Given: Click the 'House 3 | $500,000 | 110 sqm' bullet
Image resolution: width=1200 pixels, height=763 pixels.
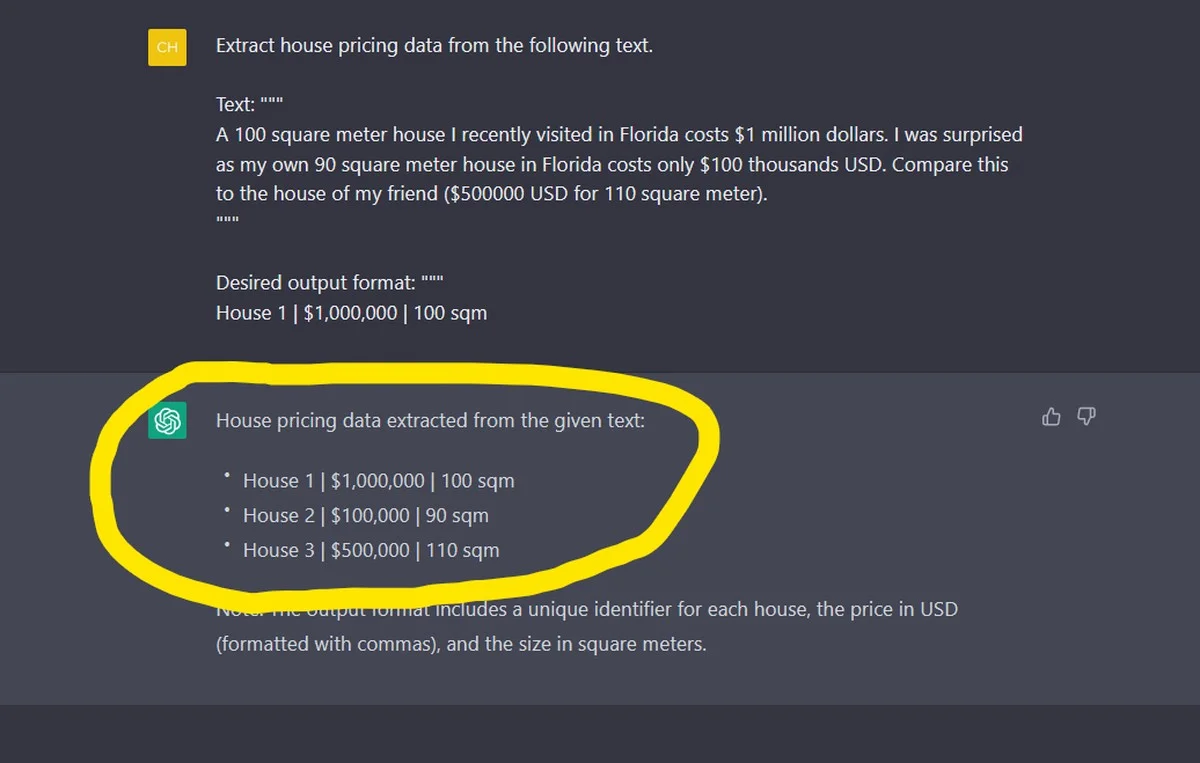Looking at the screenshot, I should click(370, 550).
